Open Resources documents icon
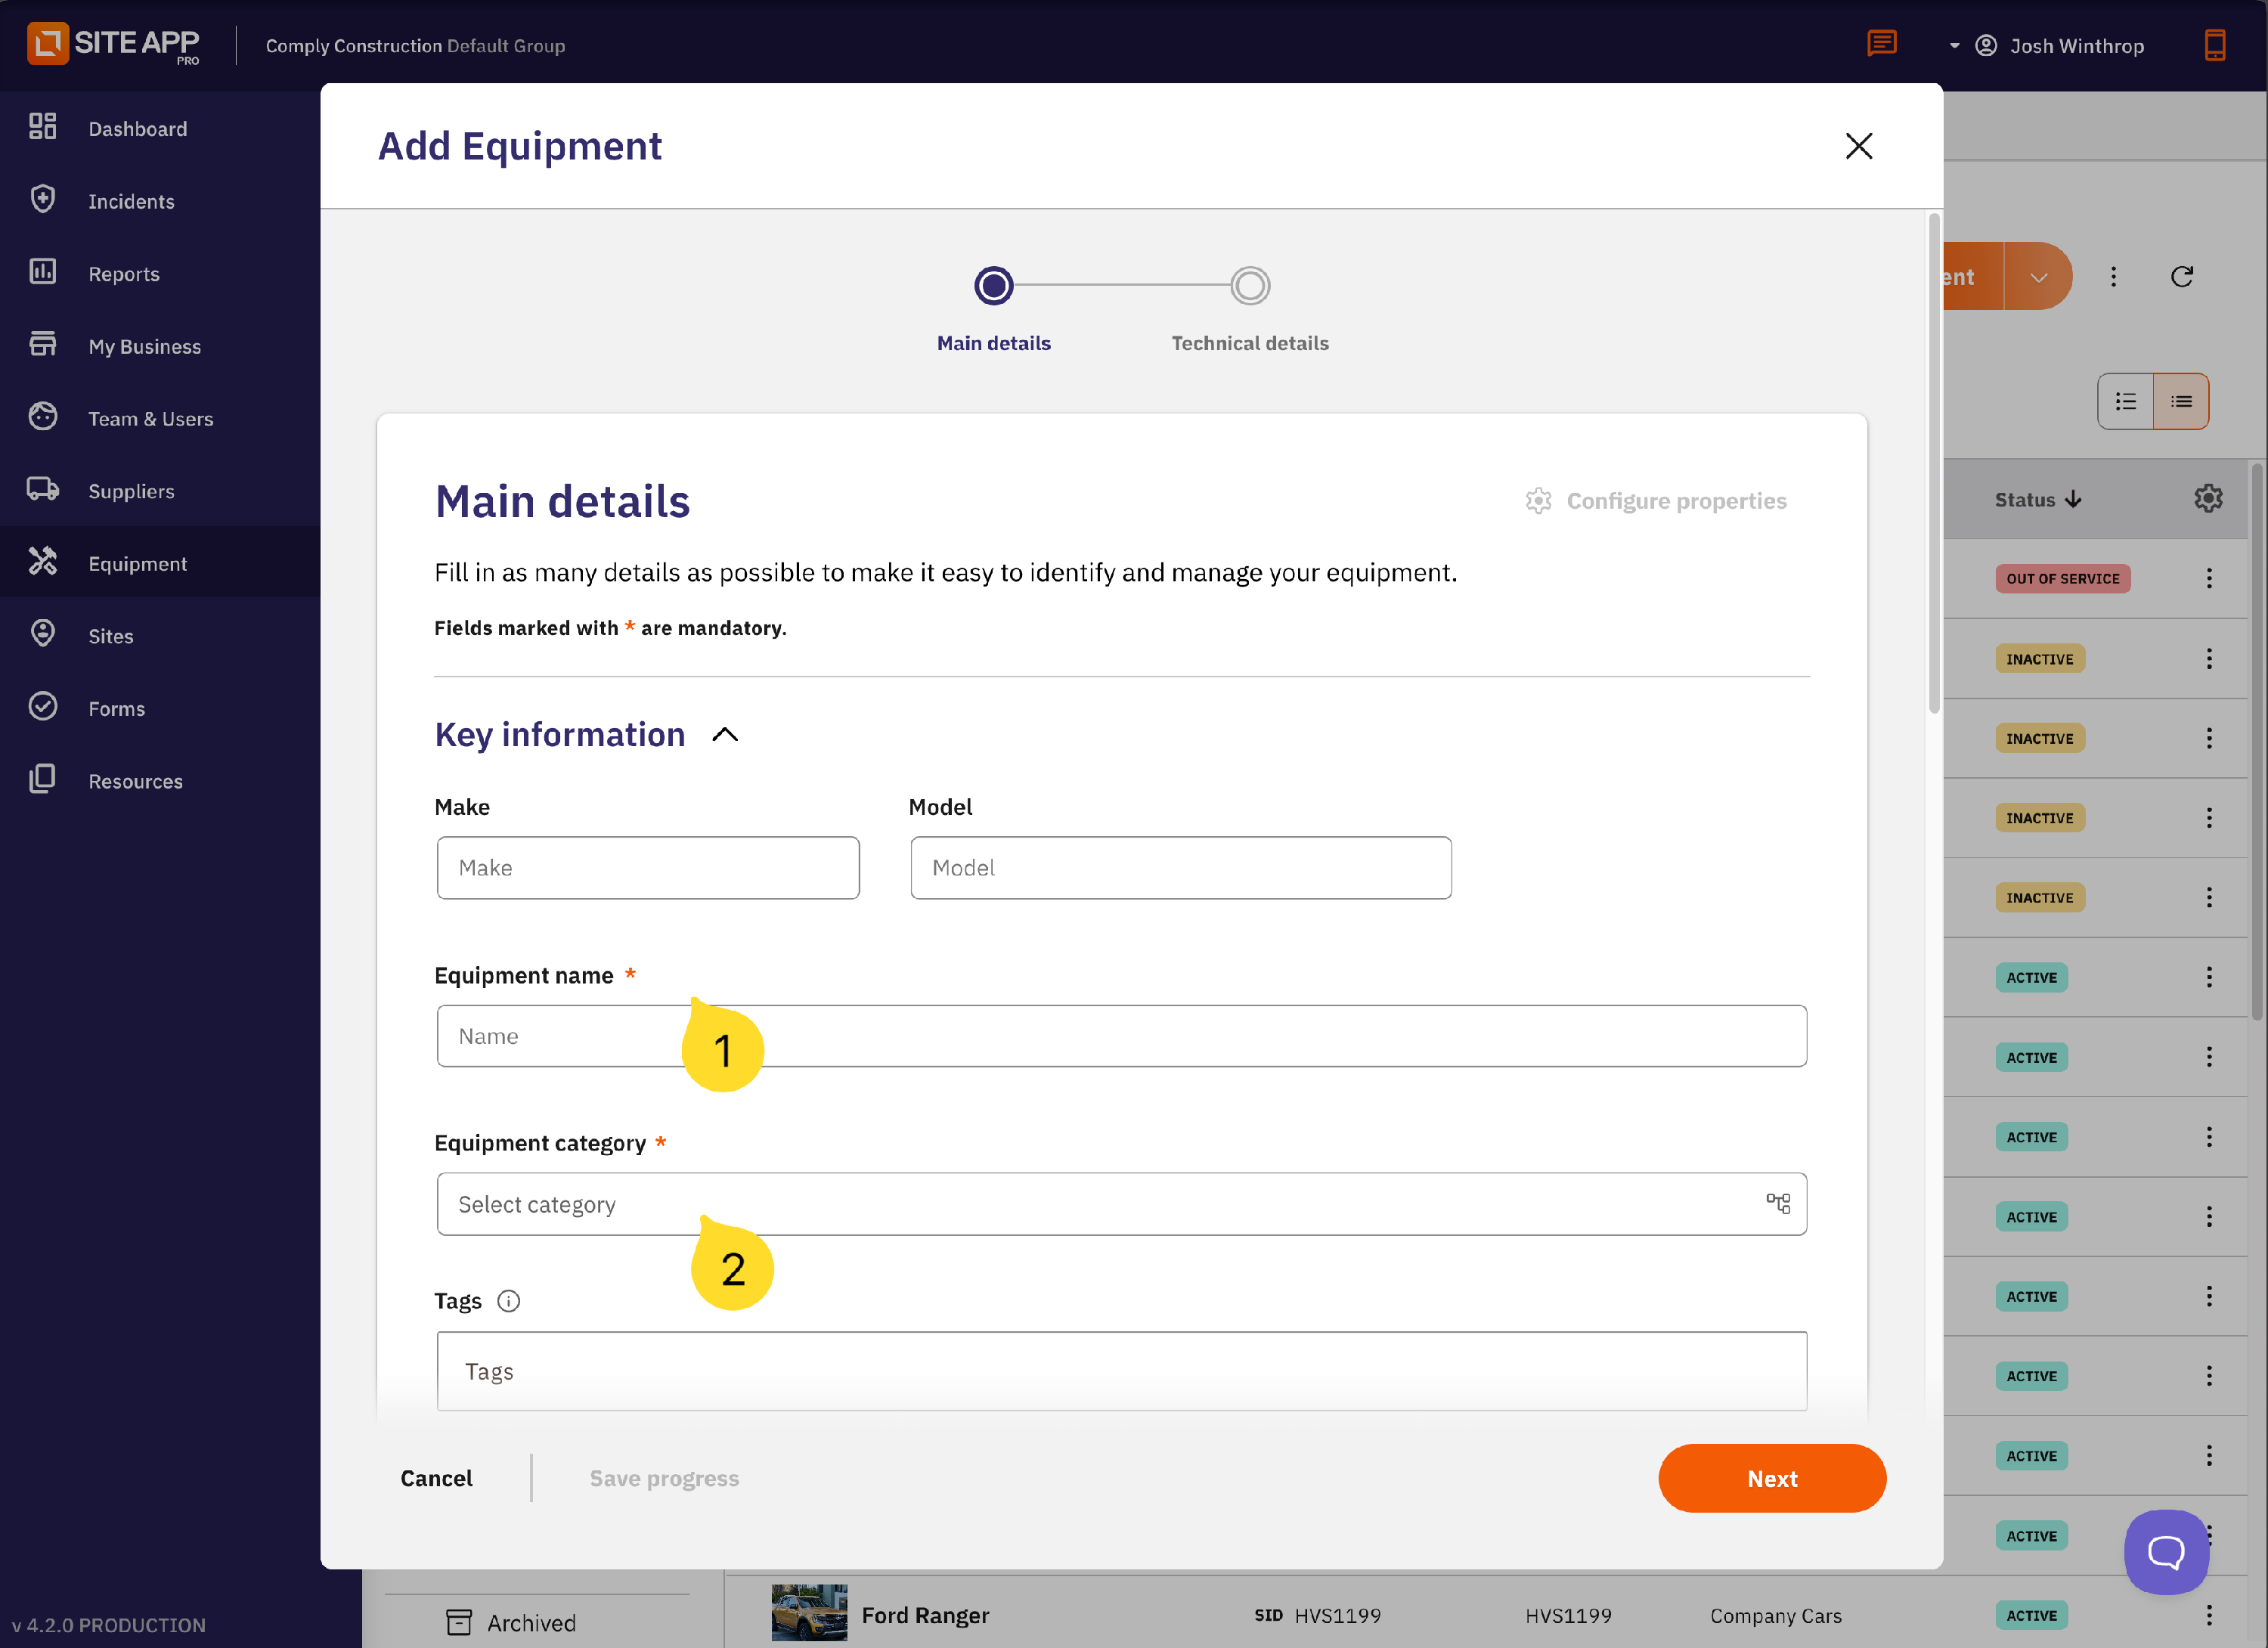This screenshot has width=2268, height=1648. click(x=42, y=779)
